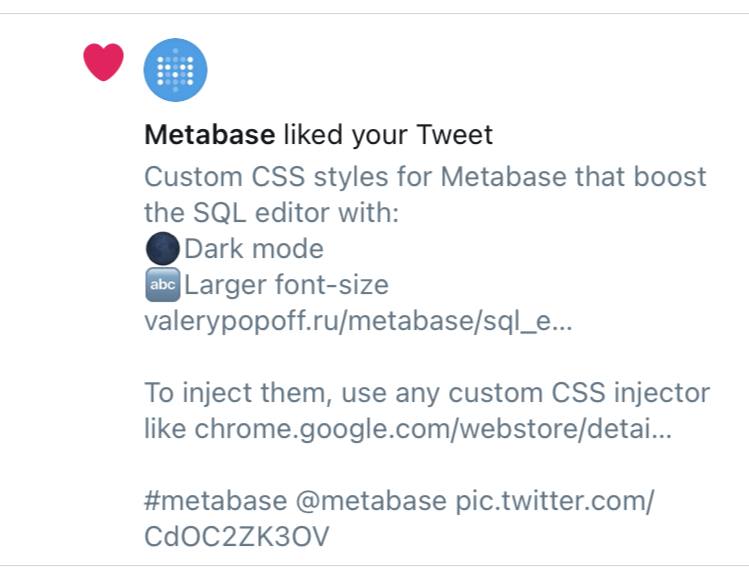Open Metabase's round blue profile avatar
This screenshot has width=749, height=580.
coord(175,70)
